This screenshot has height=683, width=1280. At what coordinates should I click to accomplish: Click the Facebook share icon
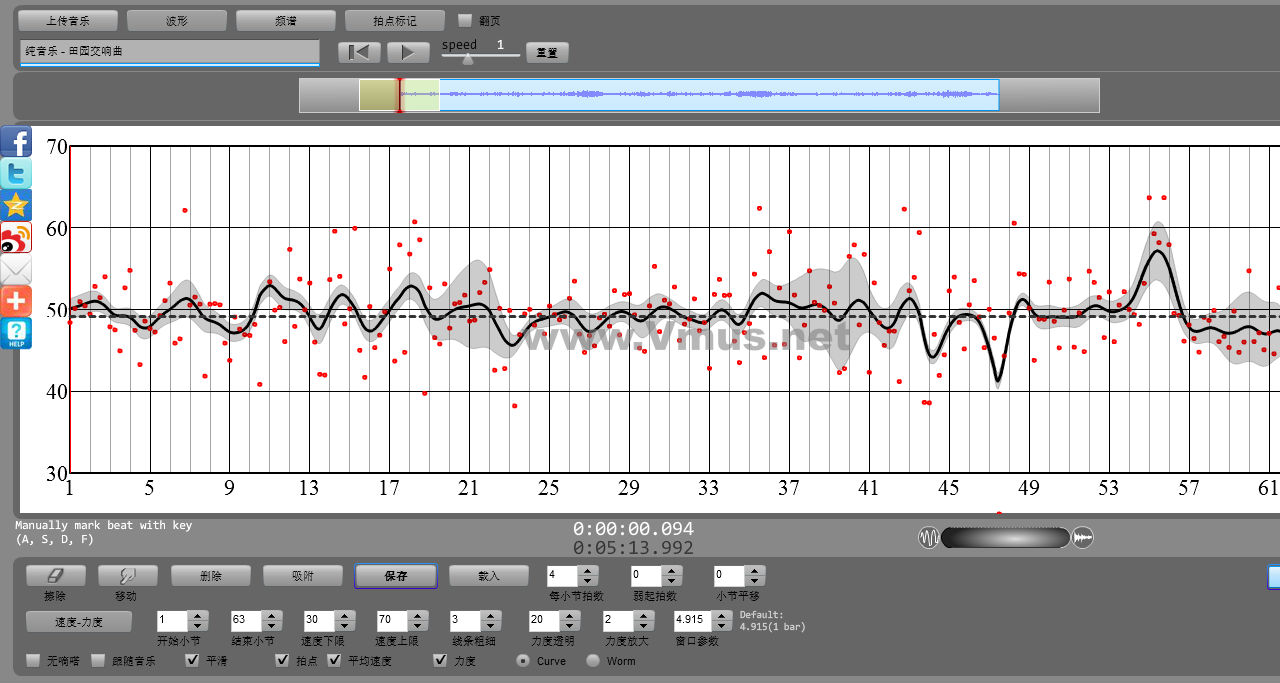(x=16, y=142)
